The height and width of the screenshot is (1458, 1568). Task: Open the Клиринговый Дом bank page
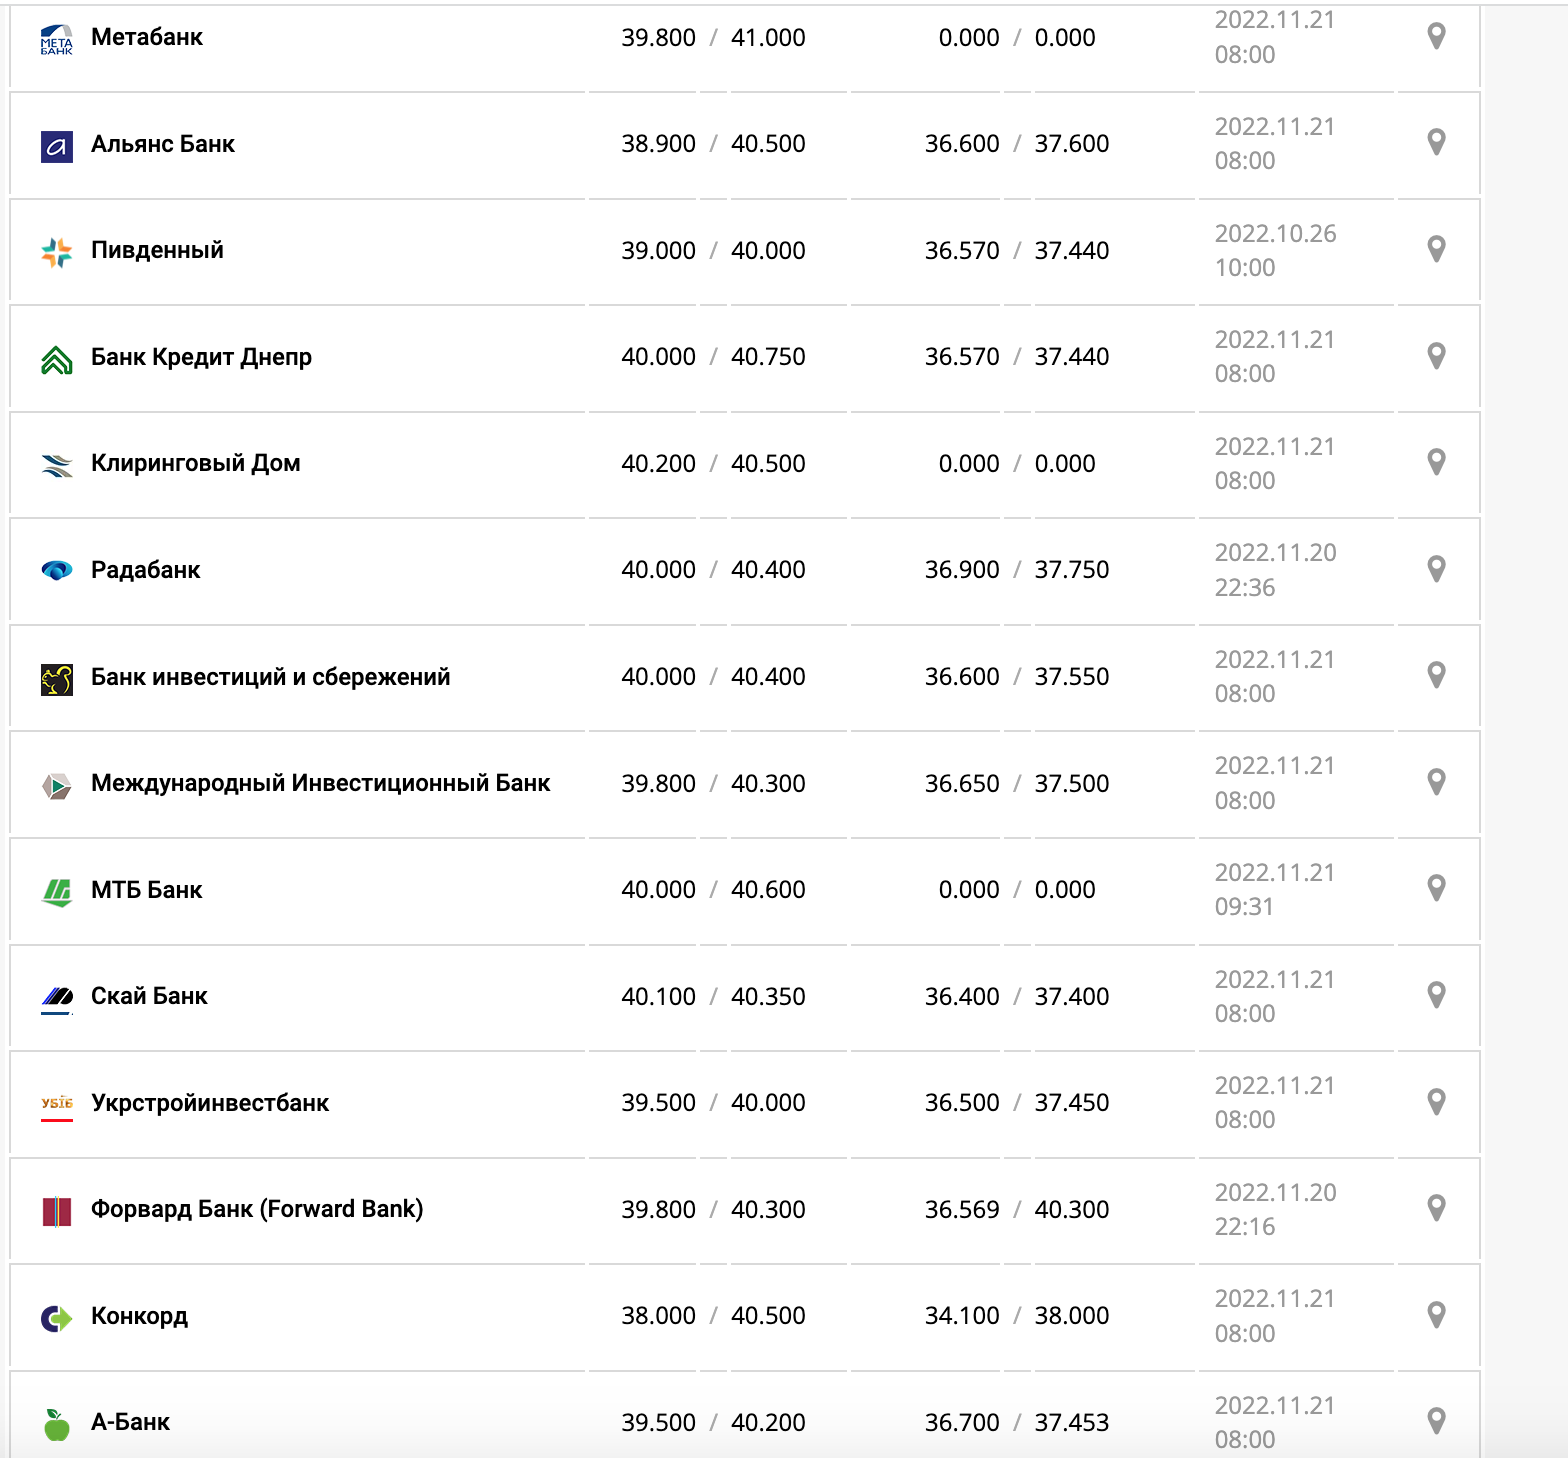coord(196,463)
